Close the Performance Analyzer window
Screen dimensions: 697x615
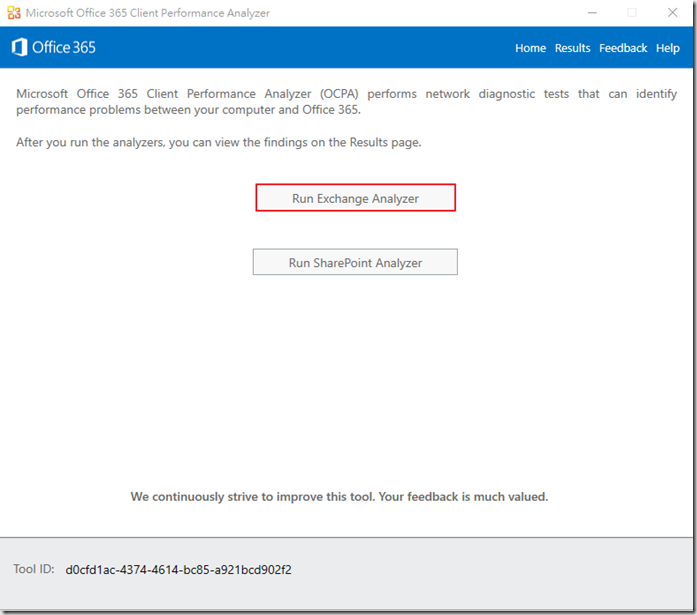674,13
